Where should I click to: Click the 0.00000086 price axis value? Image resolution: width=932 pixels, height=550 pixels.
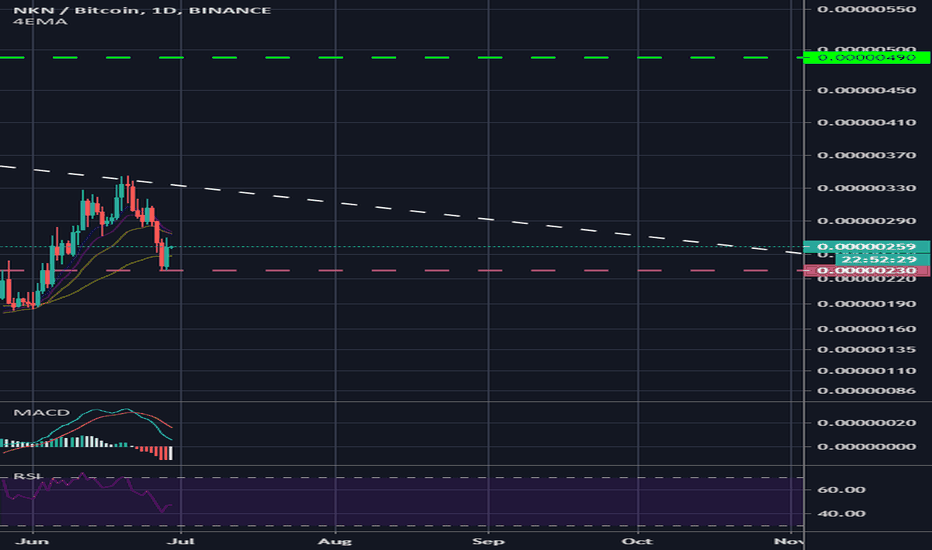866,391
